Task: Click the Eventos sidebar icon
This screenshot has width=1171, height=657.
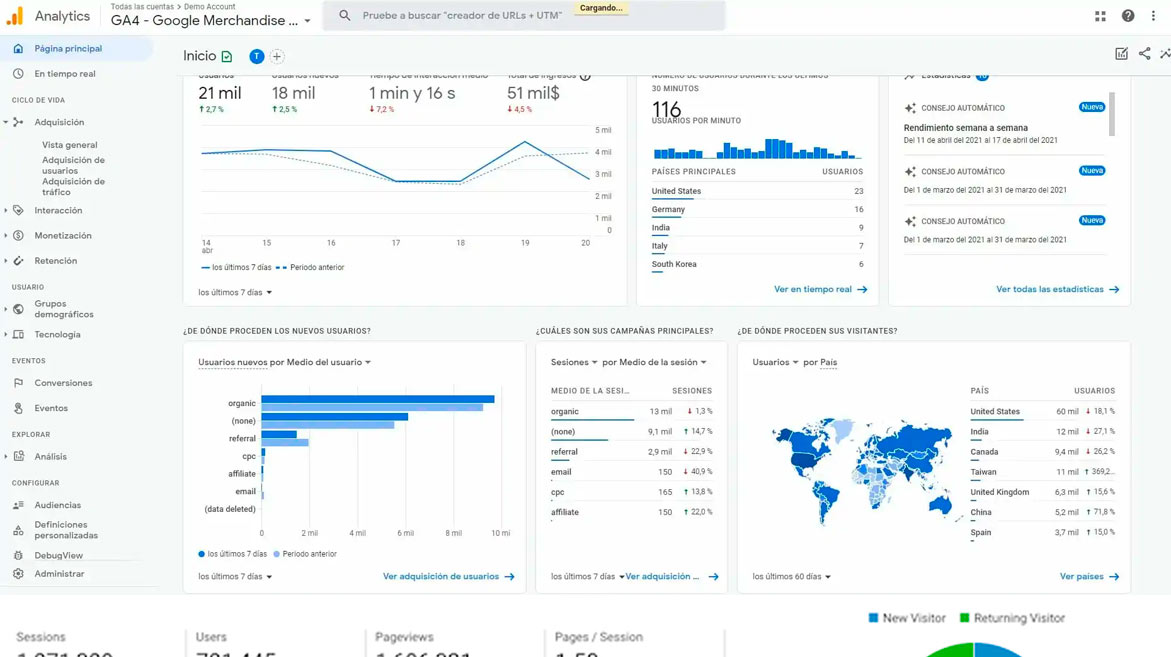Action: point(18,408)
